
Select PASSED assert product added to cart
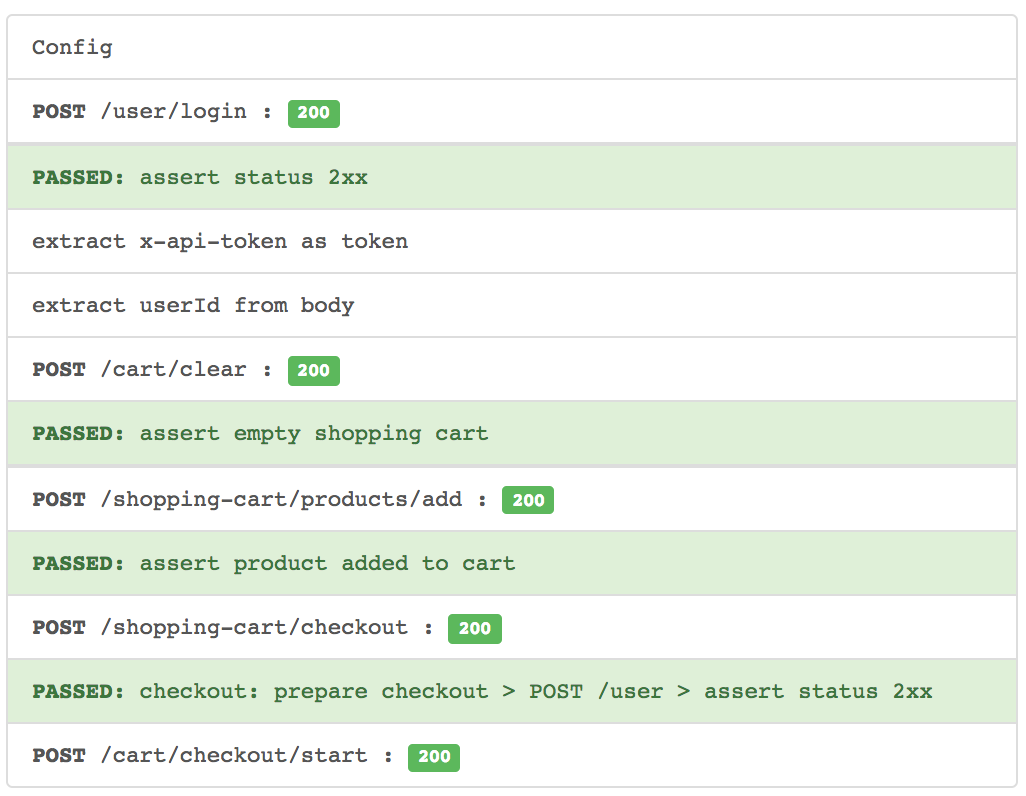(512, 564)
